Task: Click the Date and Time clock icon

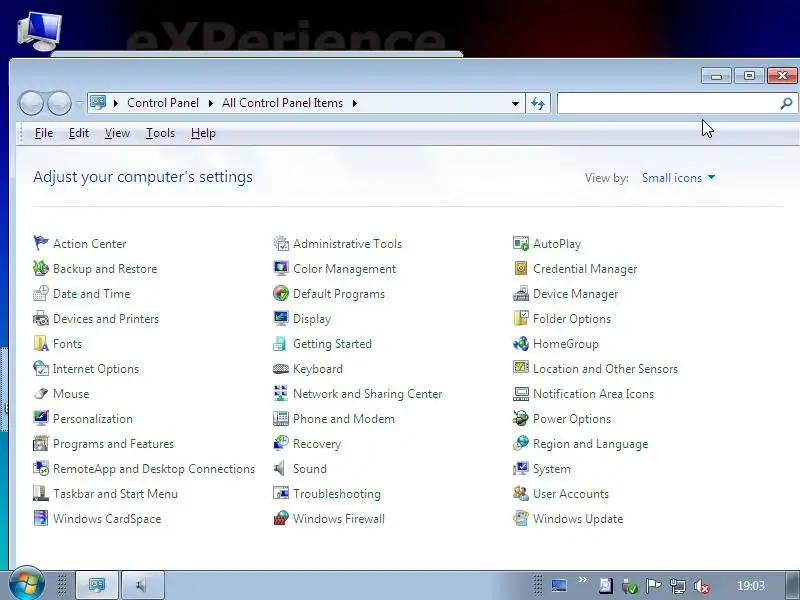Action: tap(40, 293)
